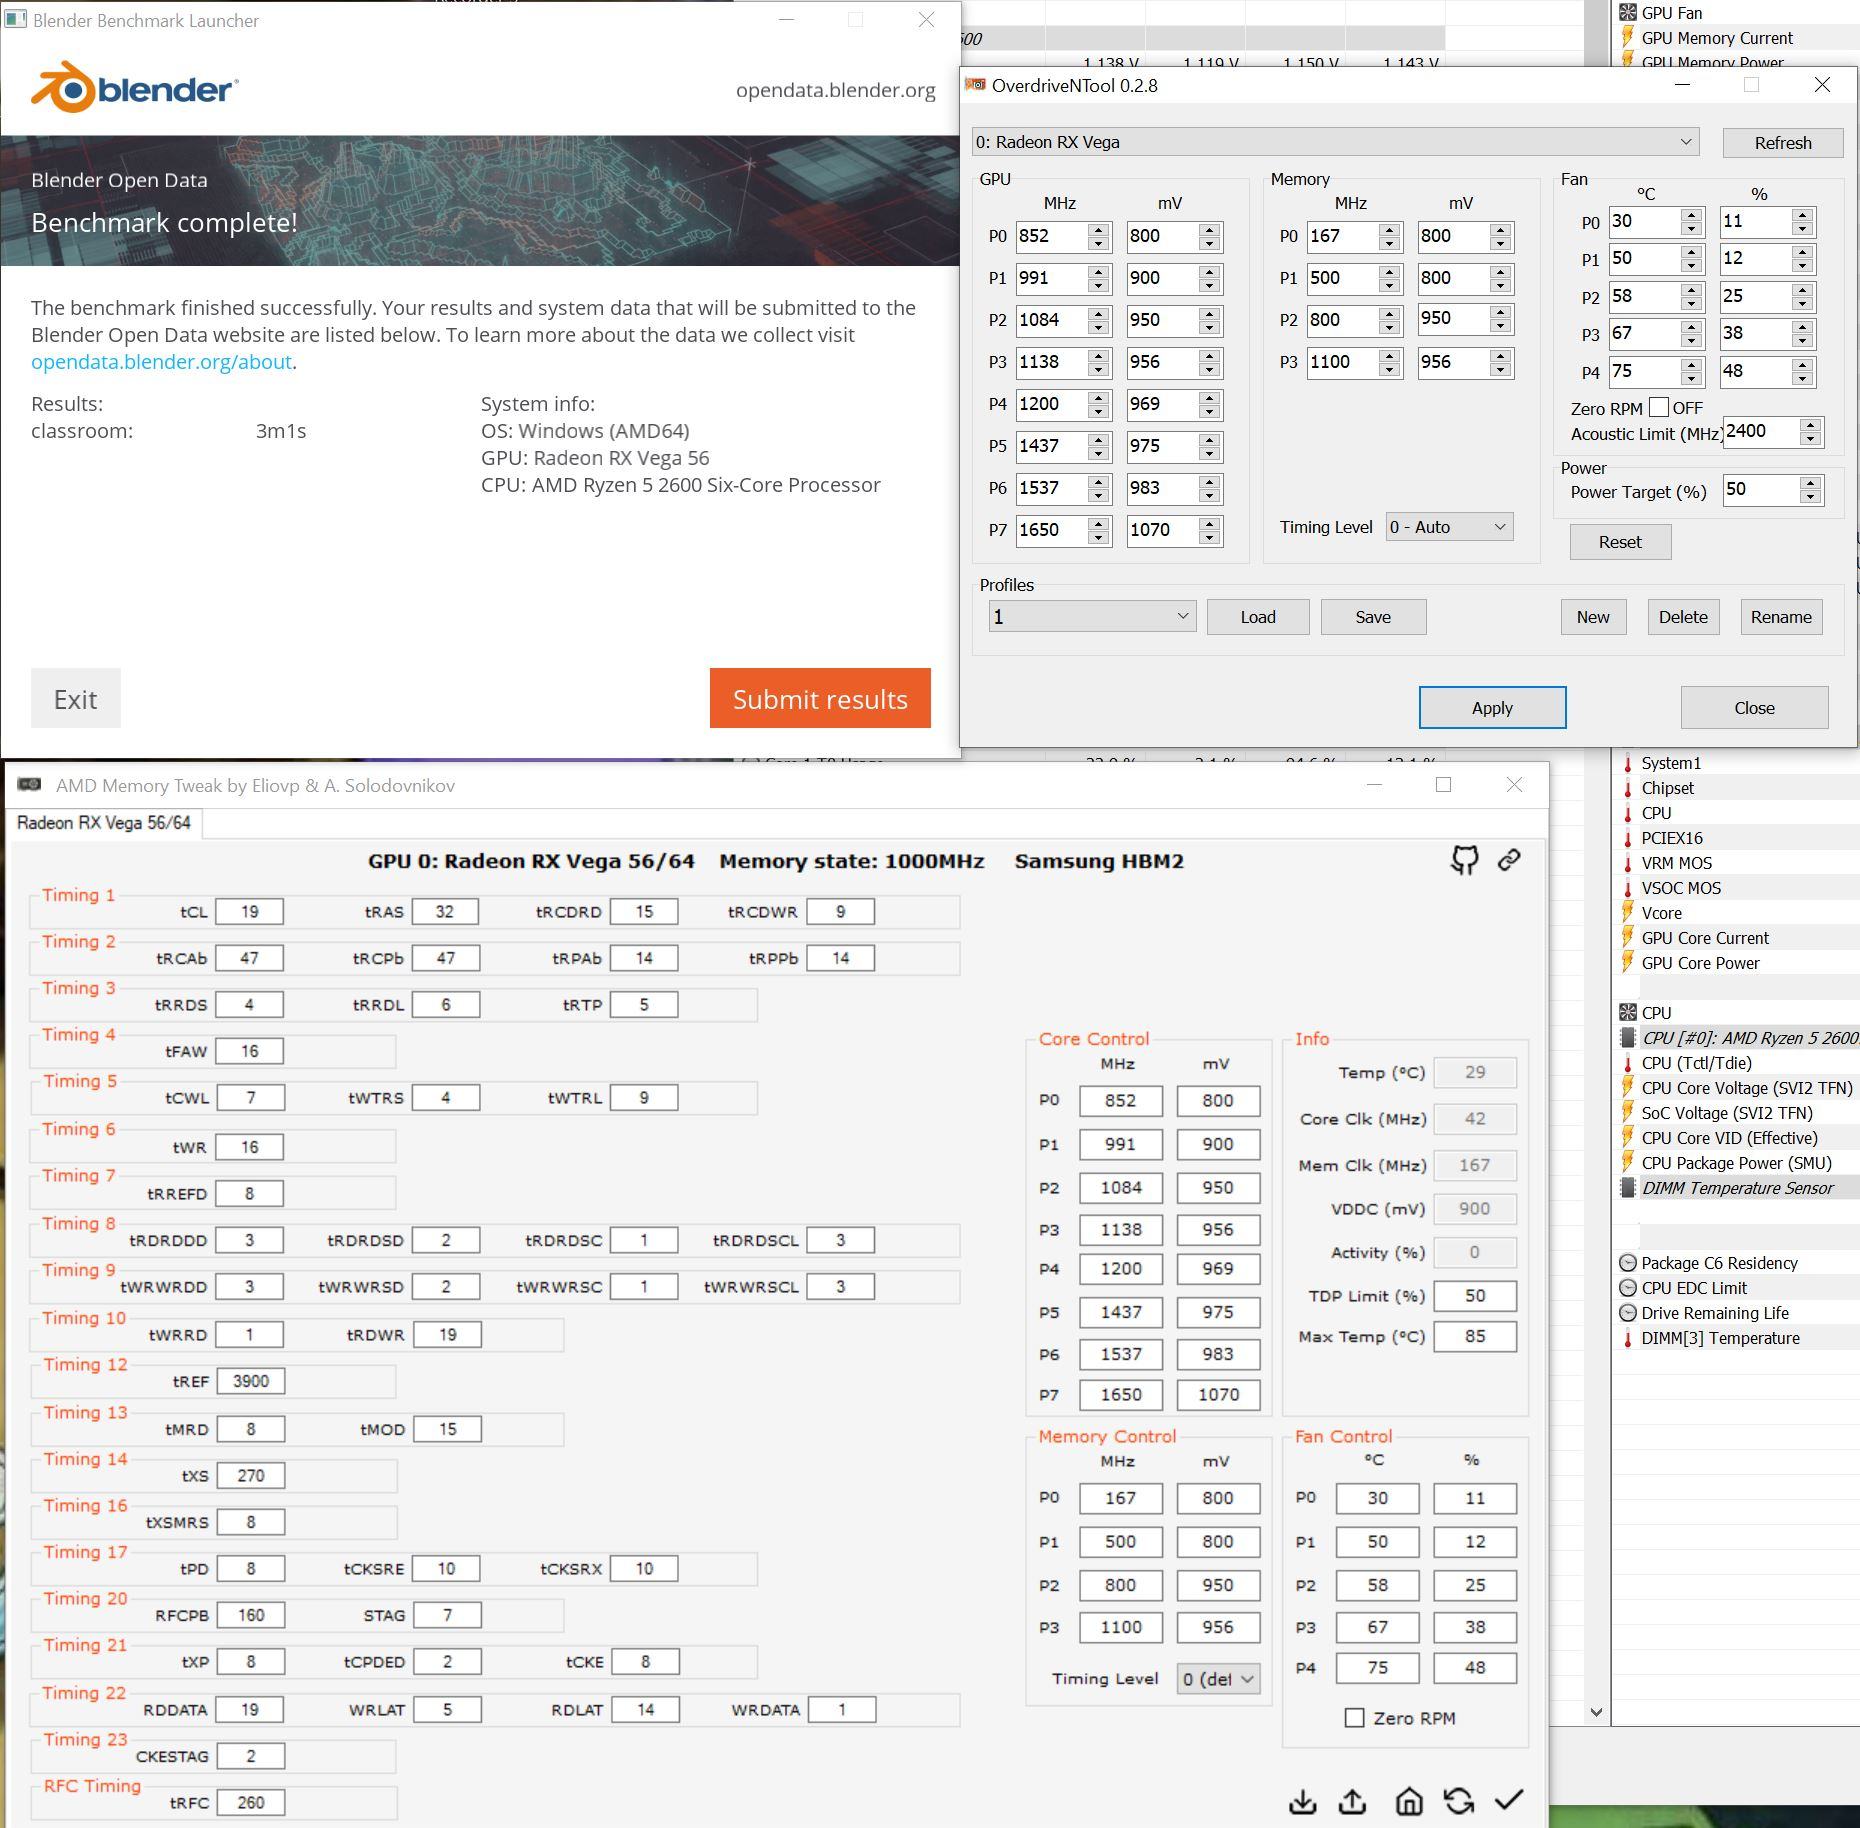The height and width of the screenshot is (1828, 1860).
Task: Save the current profile in OverdriveNTool
Action: (1373, 617)
